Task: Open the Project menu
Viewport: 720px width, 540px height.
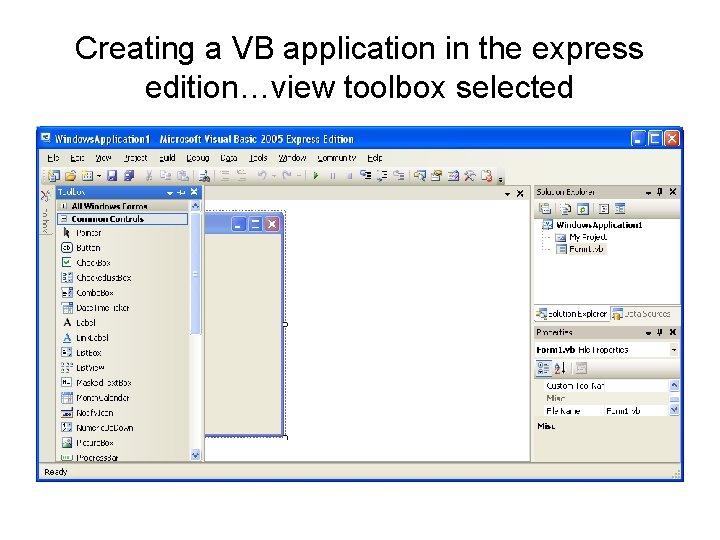Action: (135, 158)
